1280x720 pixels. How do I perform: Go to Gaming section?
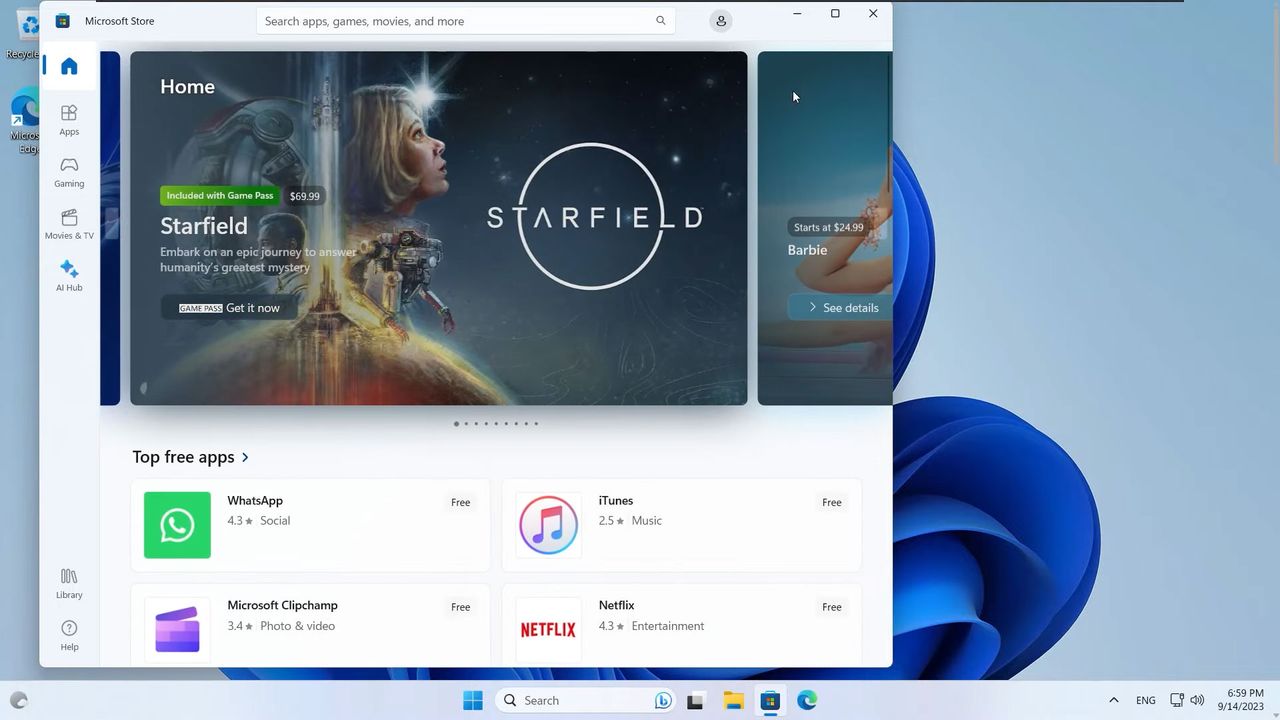coord(69,172)
